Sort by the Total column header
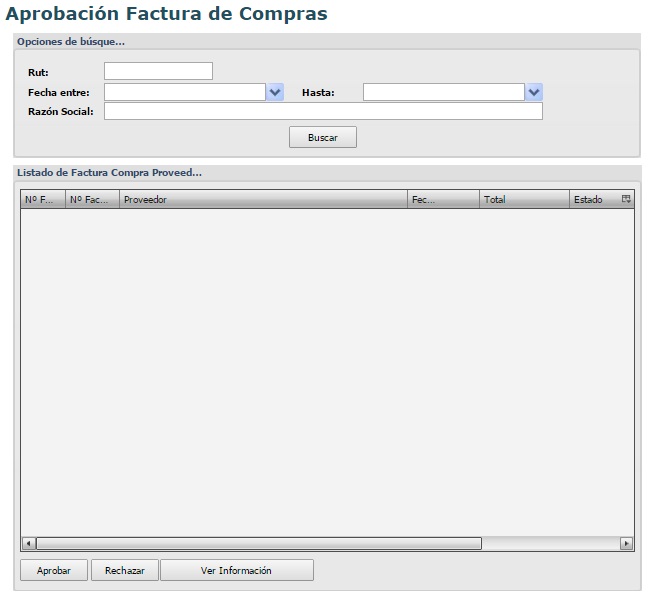Image resolution: width=654 pixels, height=604 pixels. coord(525,199)
